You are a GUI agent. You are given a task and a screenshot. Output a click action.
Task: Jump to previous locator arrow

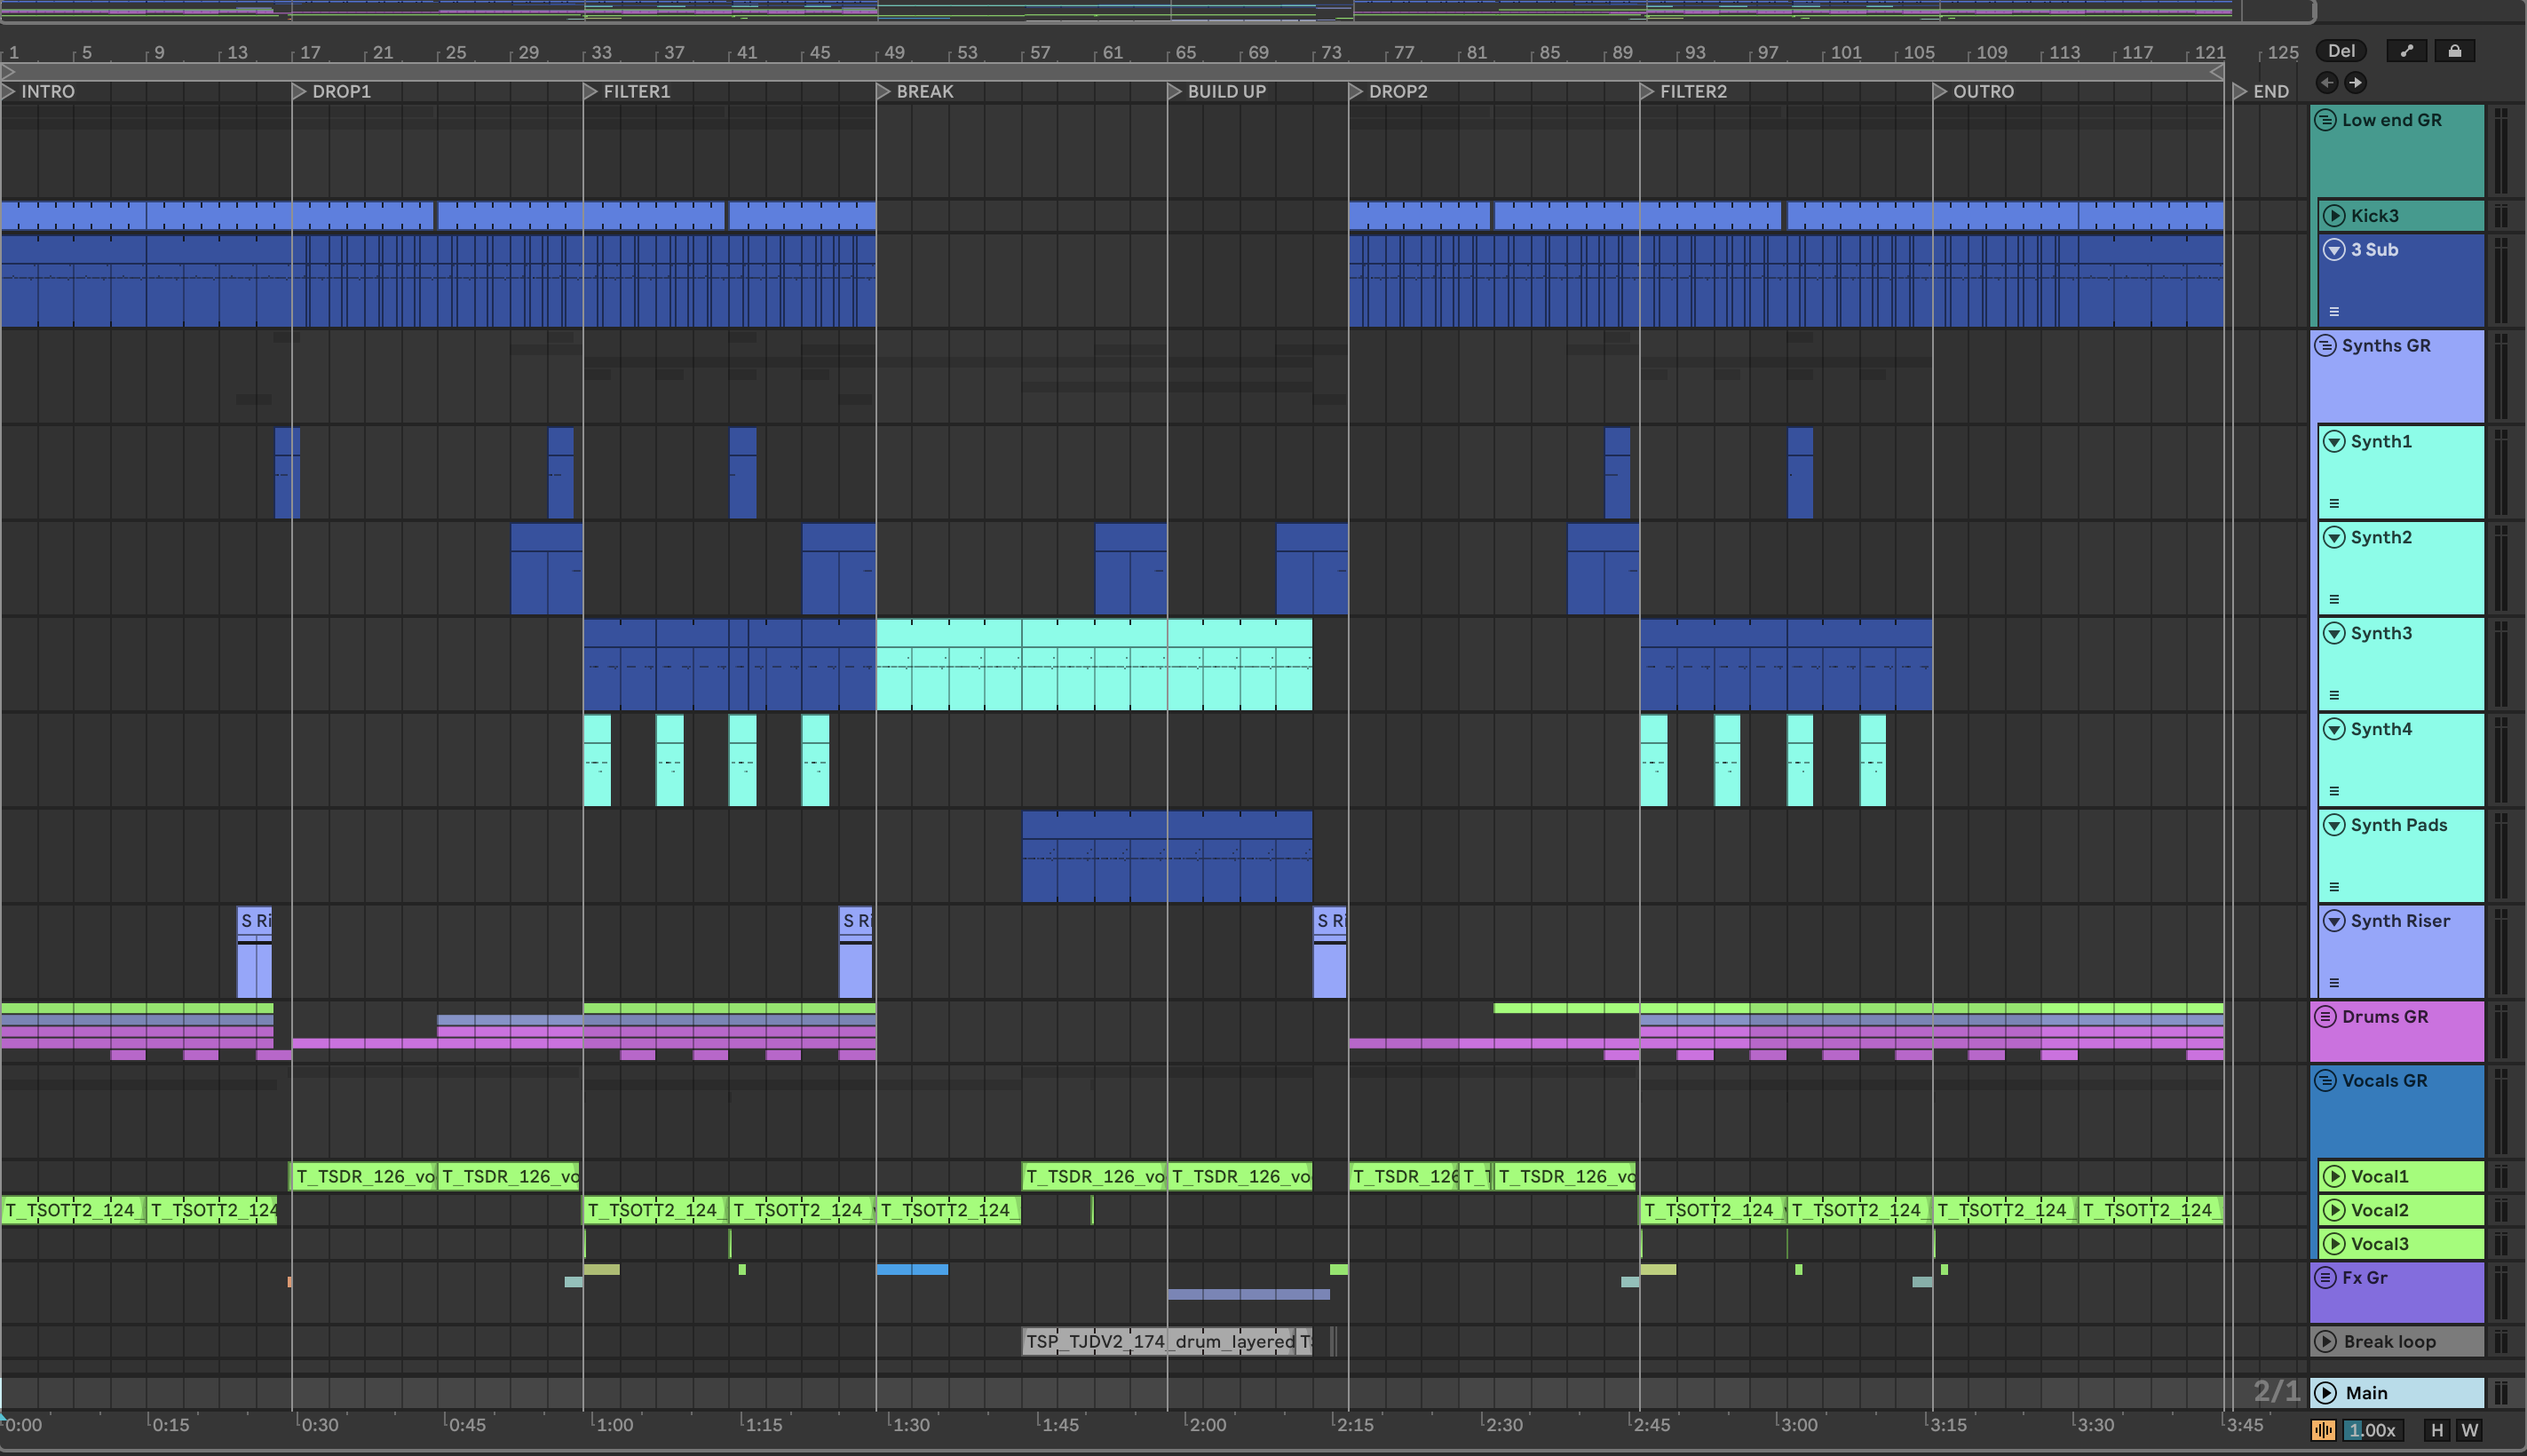tap(2327, 83)
